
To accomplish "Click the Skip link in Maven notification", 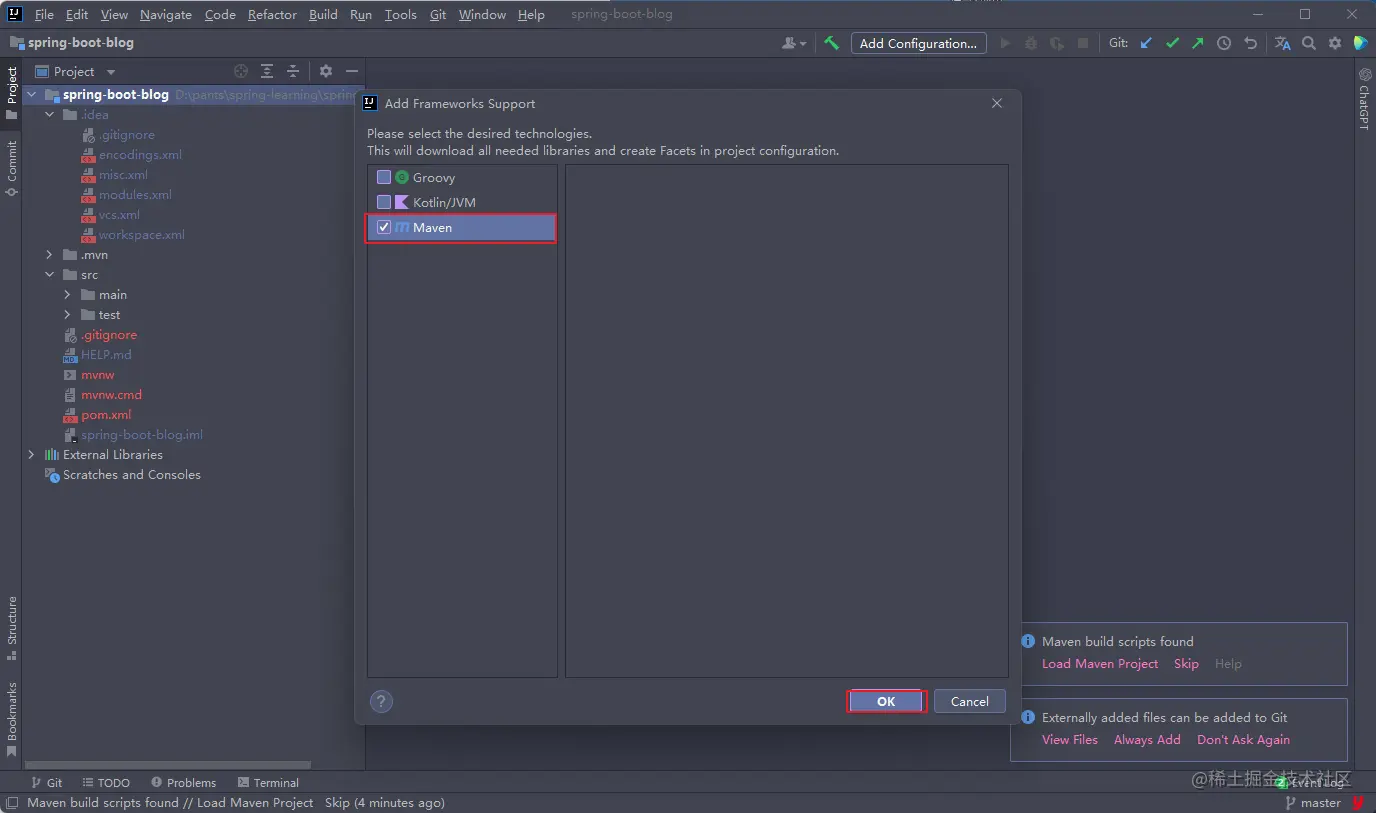I will point(1186,663).
